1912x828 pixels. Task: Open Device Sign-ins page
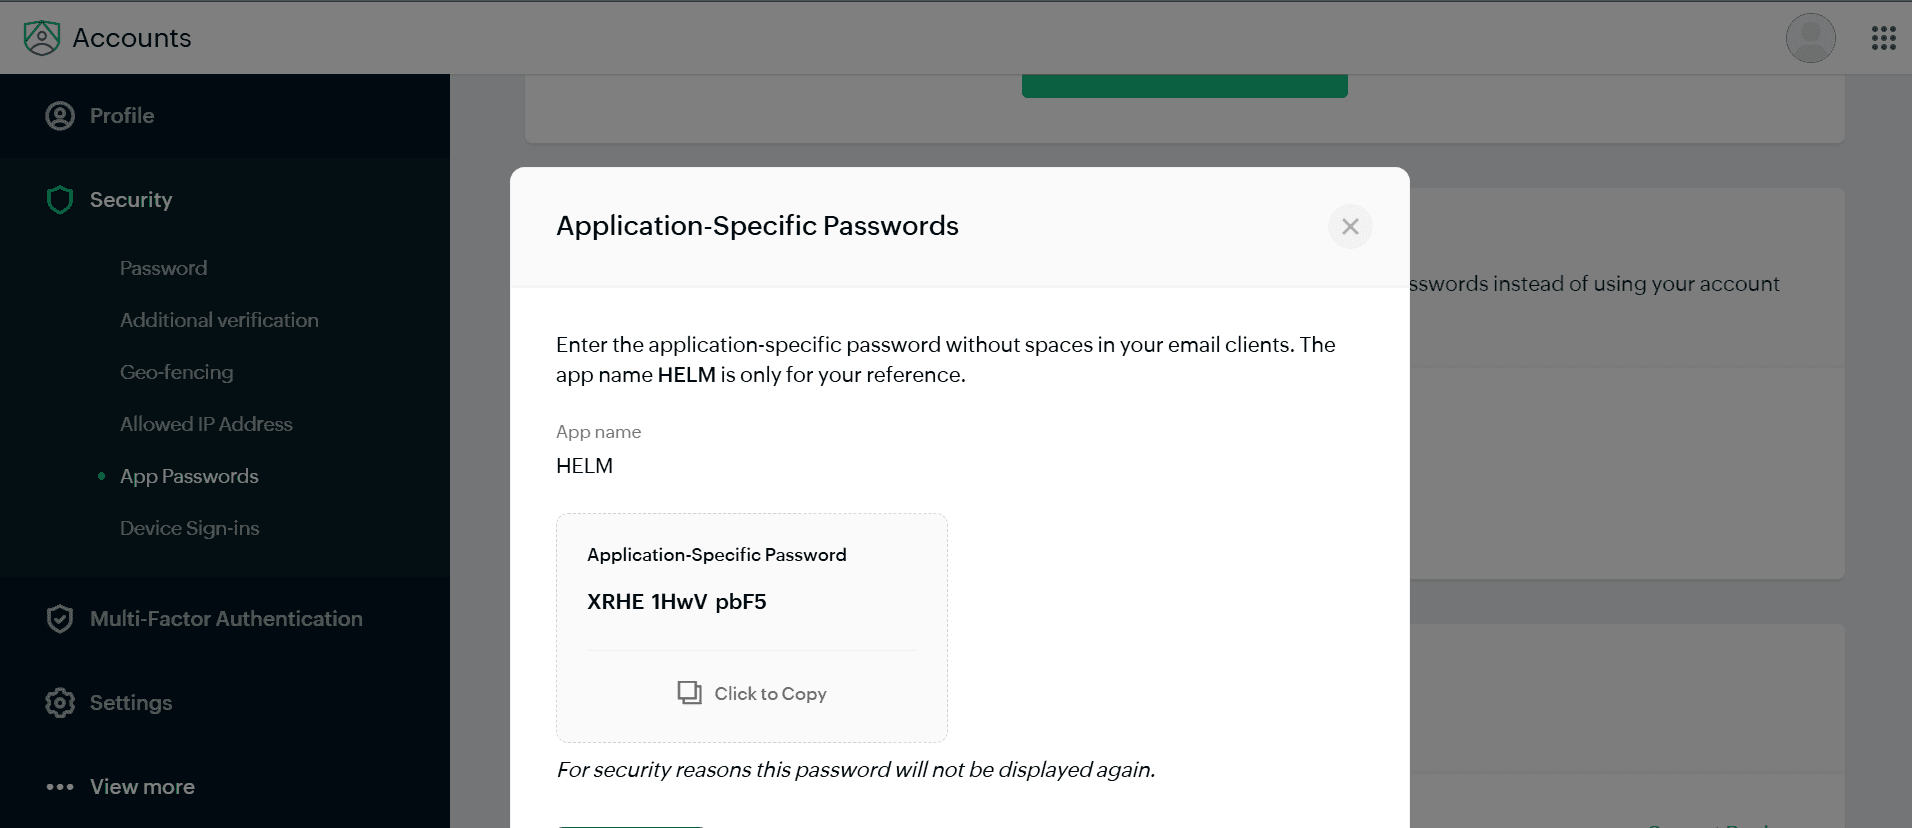click(189, 528)
